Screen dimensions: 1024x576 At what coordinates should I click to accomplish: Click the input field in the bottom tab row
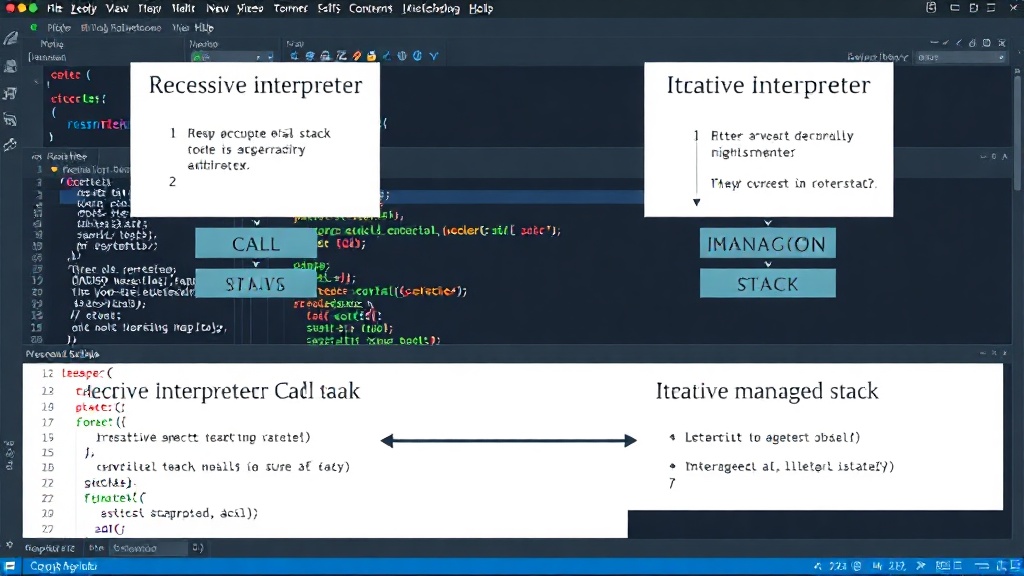pyautogui.click(x=150, y=548)
